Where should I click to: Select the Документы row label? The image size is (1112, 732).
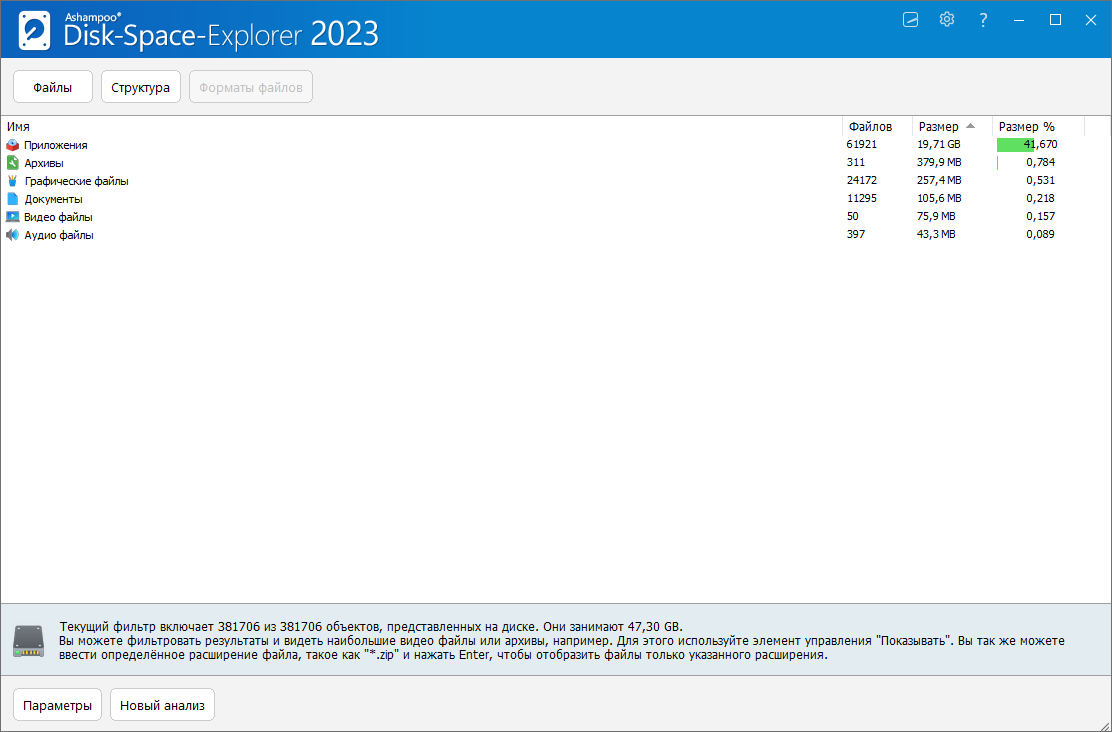(x=53, y=199)
